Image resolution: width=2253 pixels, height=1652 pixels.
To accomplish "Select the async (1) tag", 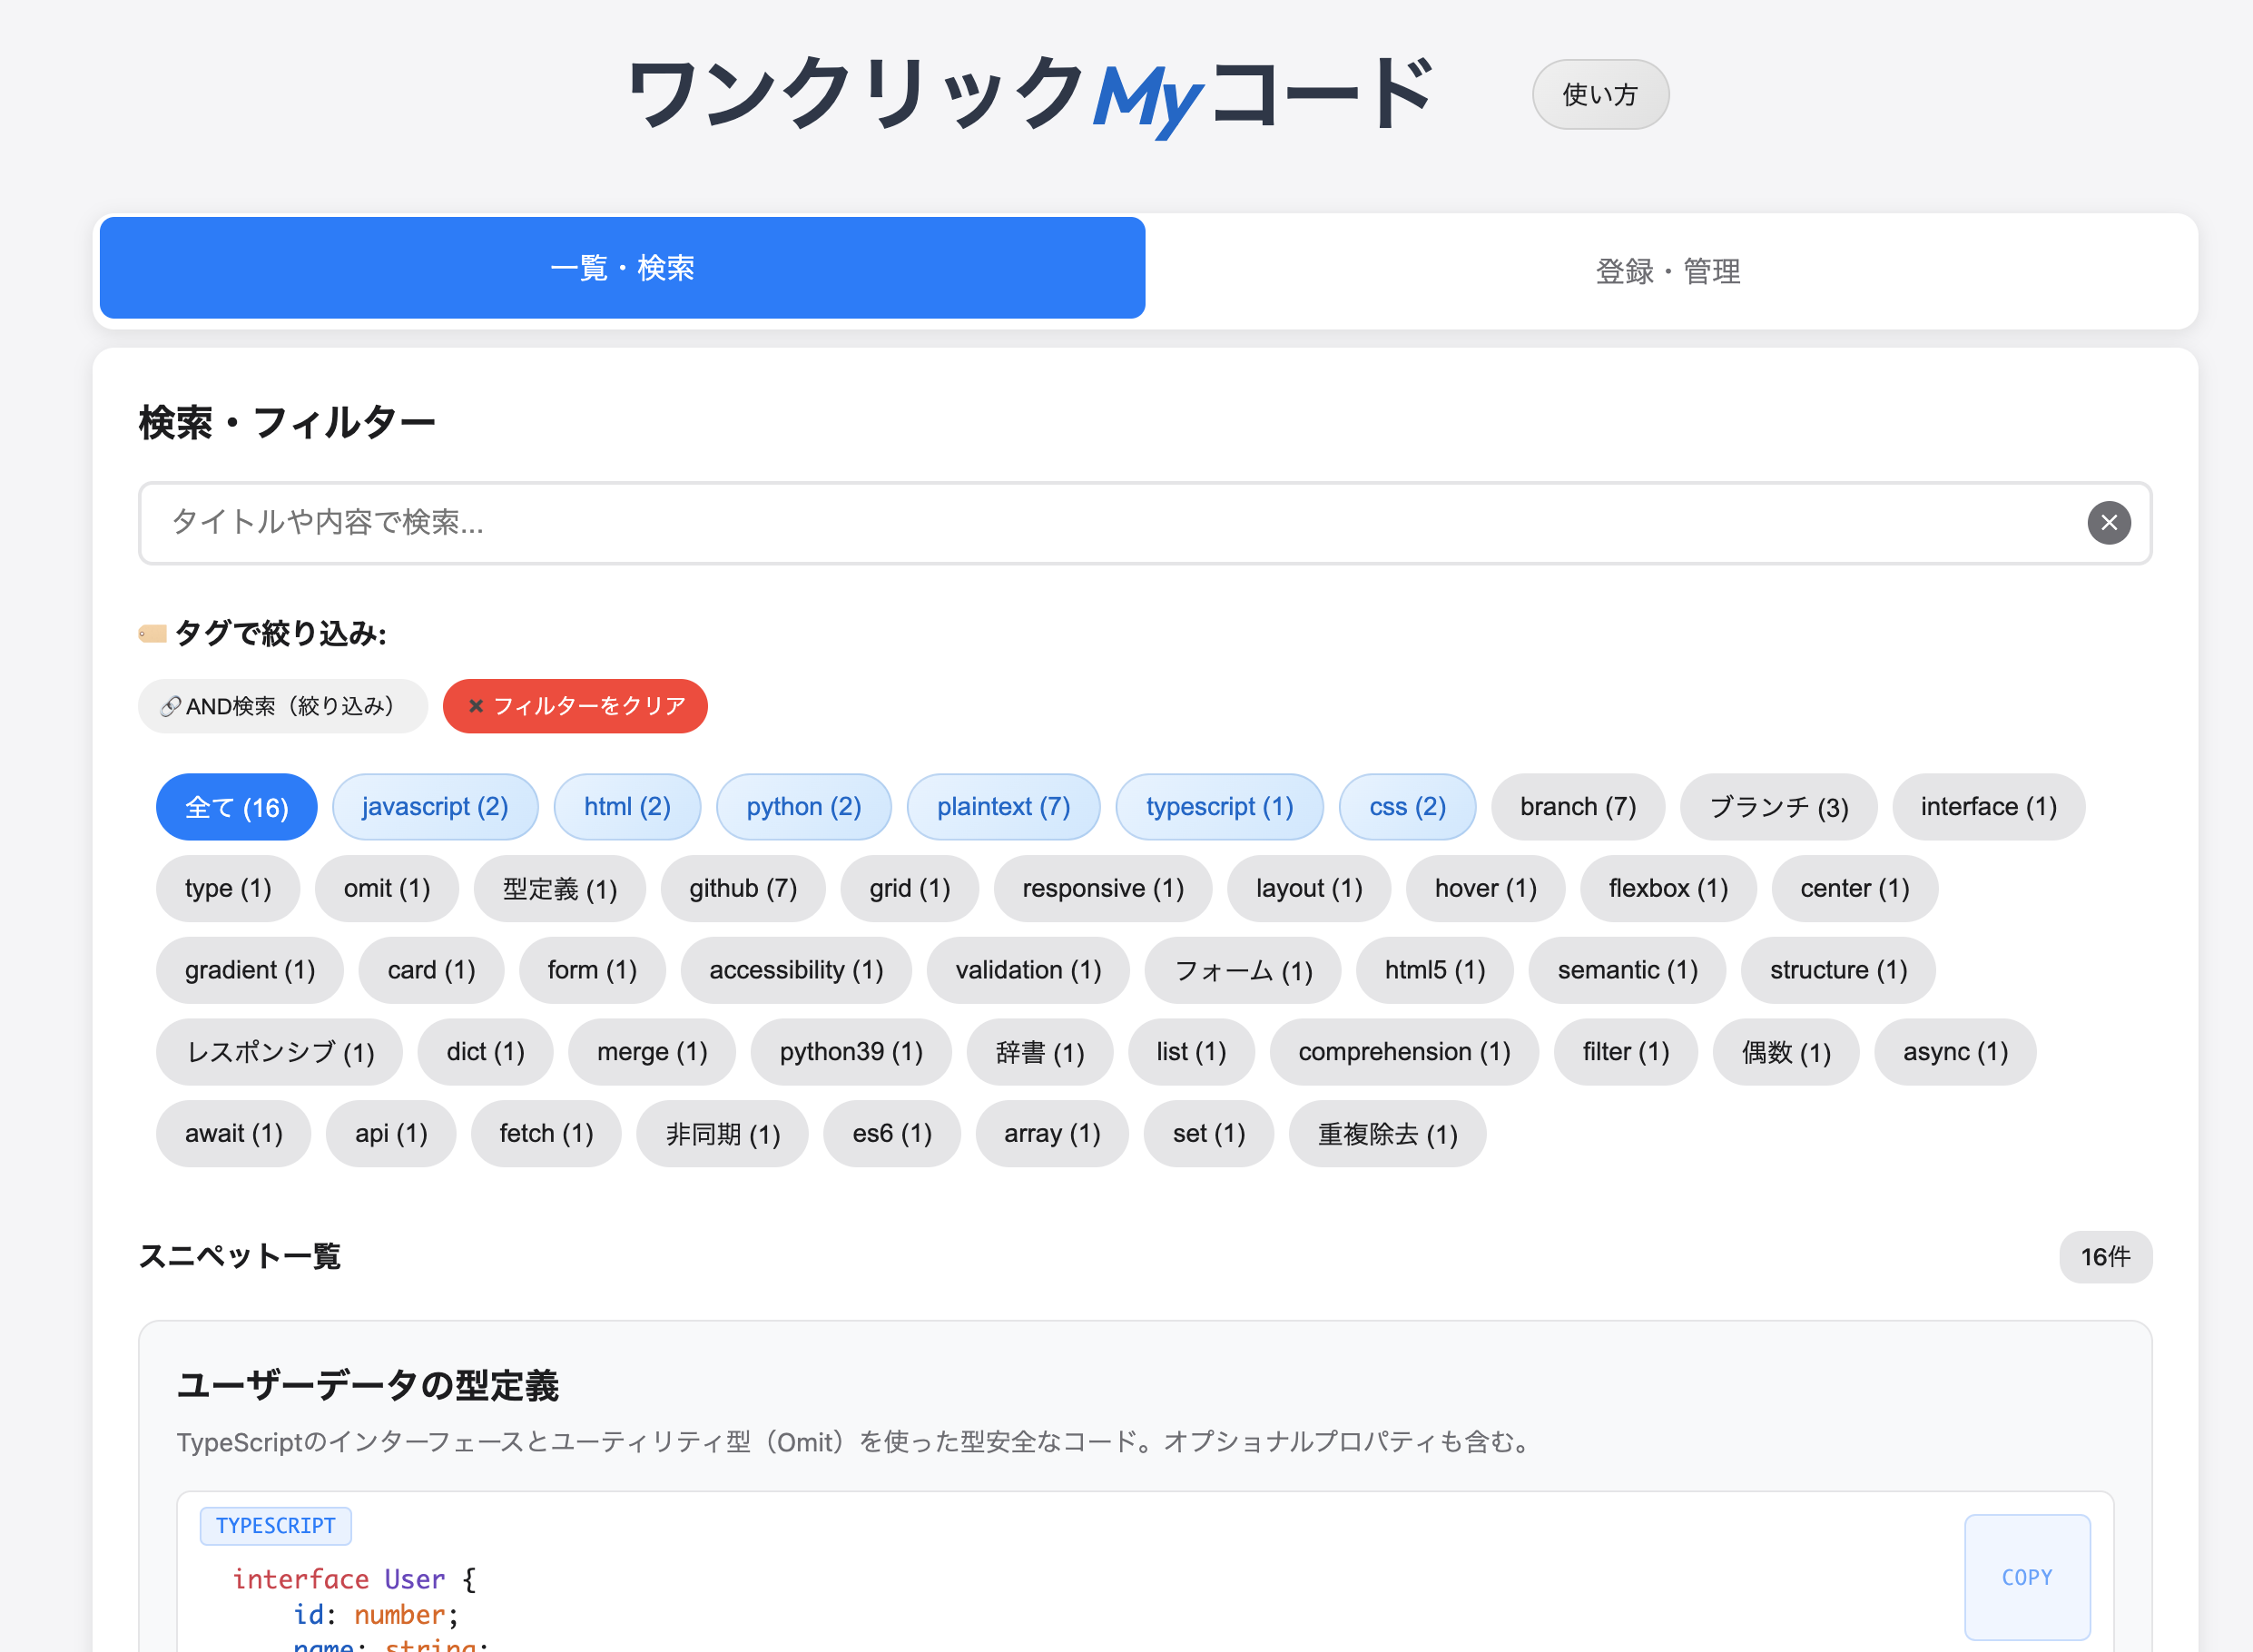I will 1955,1053.
